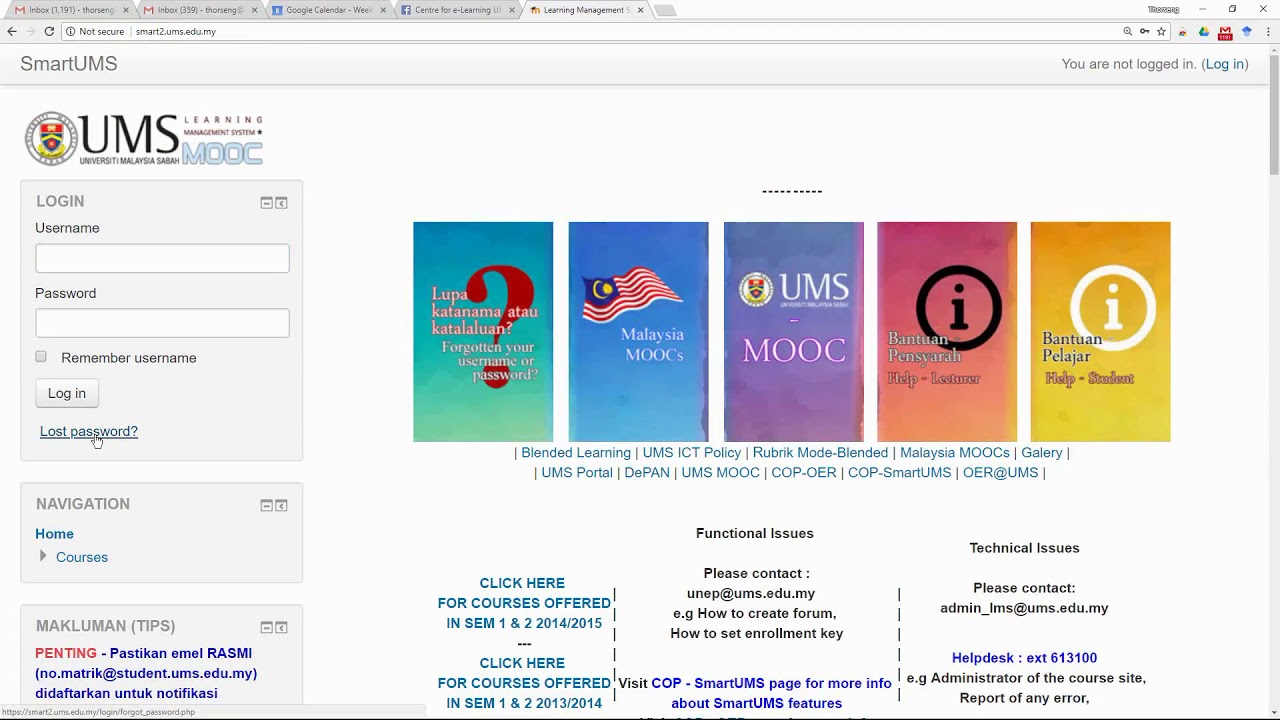Image resolution: width=1280 pixels, height=720 pixels.
Task: Open the SmartUMS site title link
Action: pos(69,64)
